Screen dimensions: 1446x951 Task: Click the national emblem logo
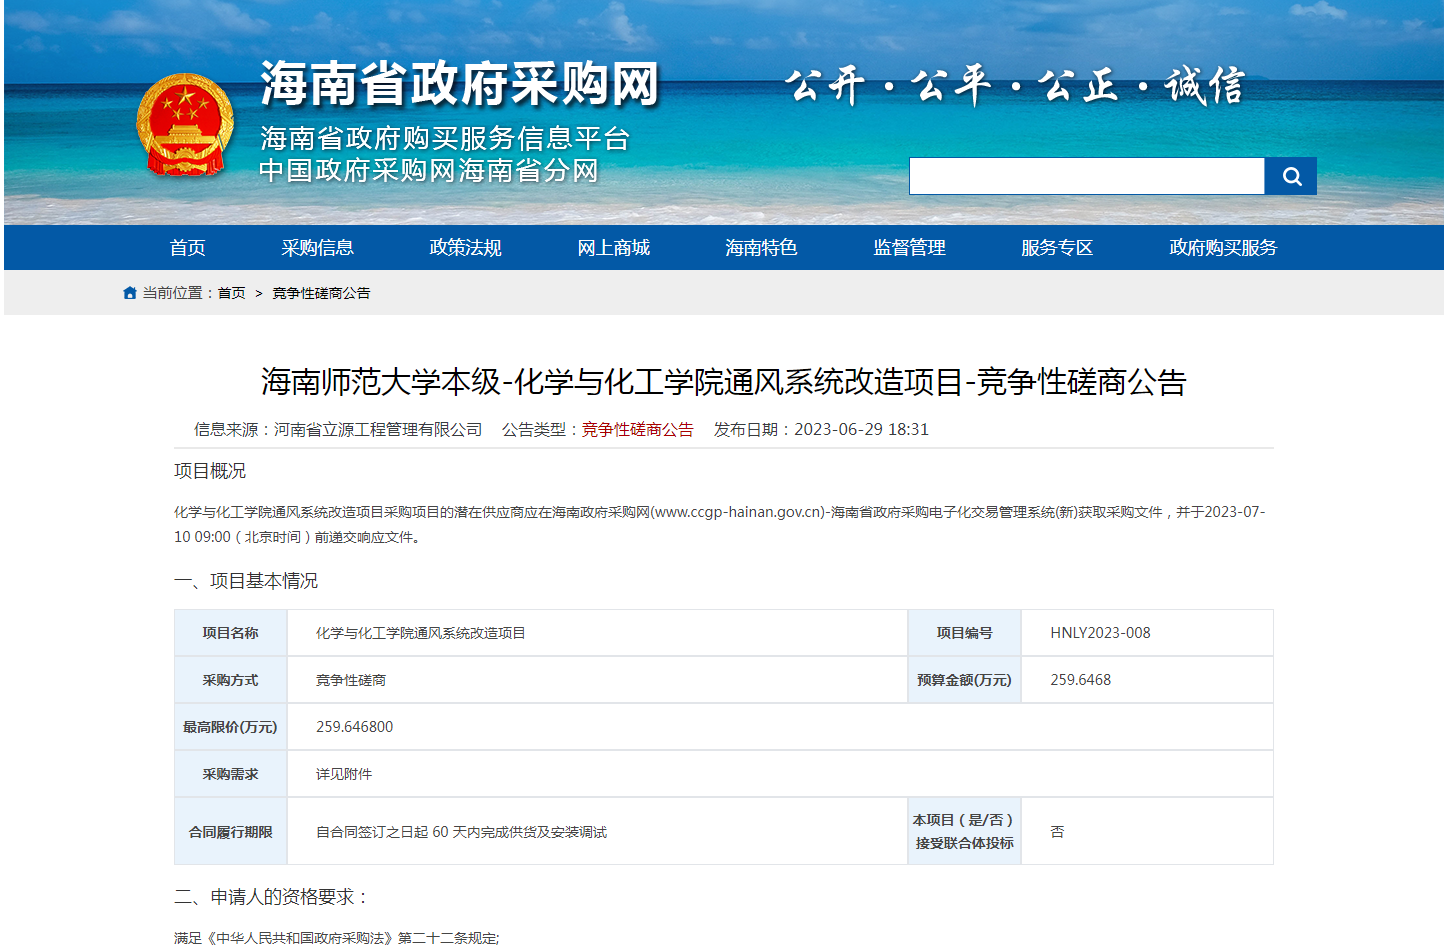click(185, 125)
